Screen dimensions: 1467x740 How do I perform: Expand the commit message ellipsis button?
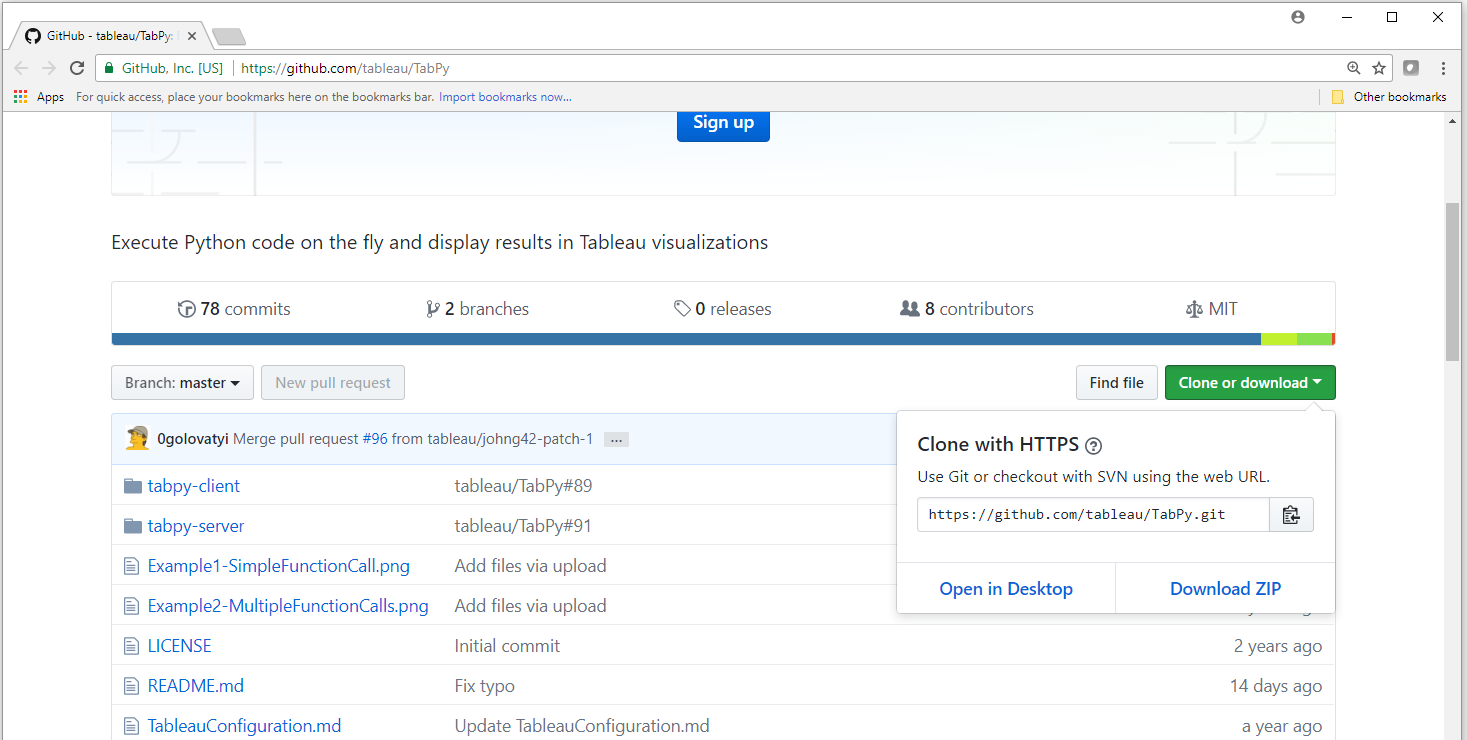(x=616, y=439)
